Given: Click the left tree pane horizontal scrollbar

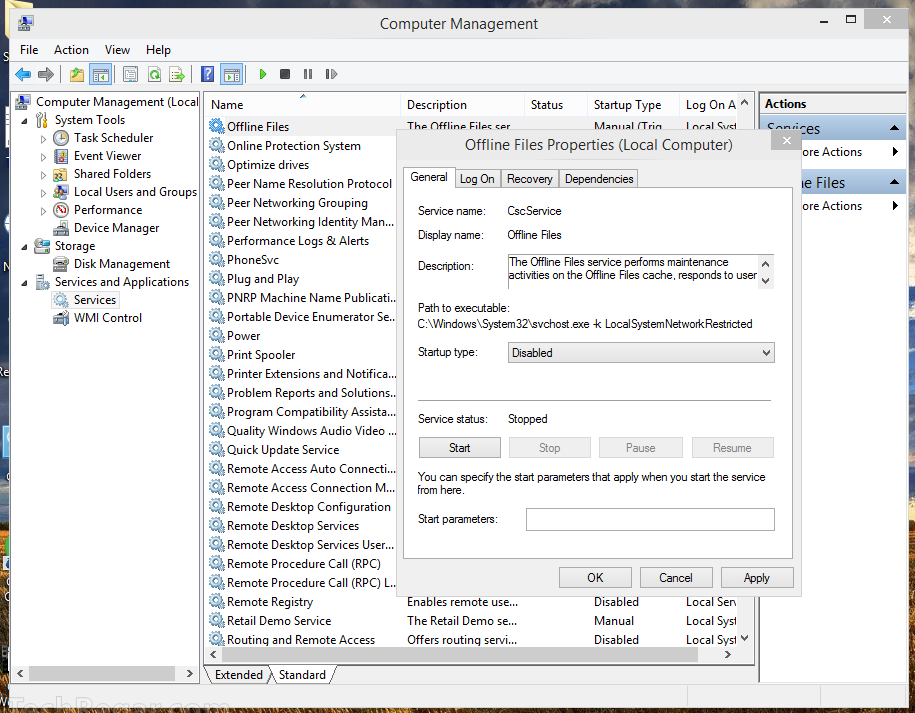Looking at the screenshot, I should point(102,673).
